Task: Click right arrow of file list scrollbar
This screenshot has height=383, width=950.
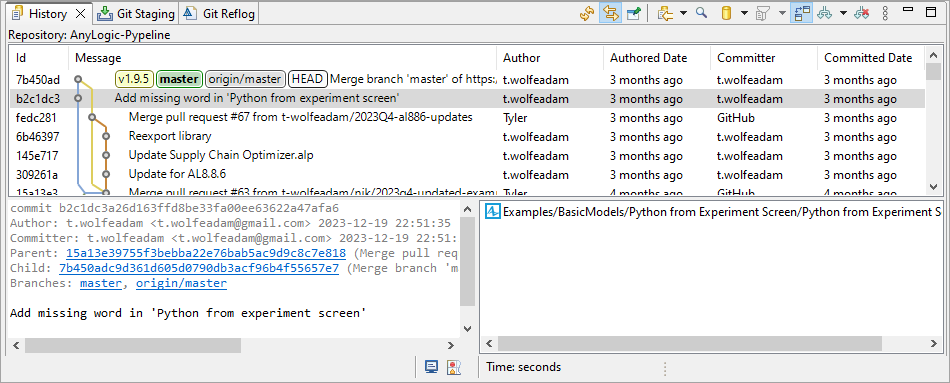Action: pos(934,345)
